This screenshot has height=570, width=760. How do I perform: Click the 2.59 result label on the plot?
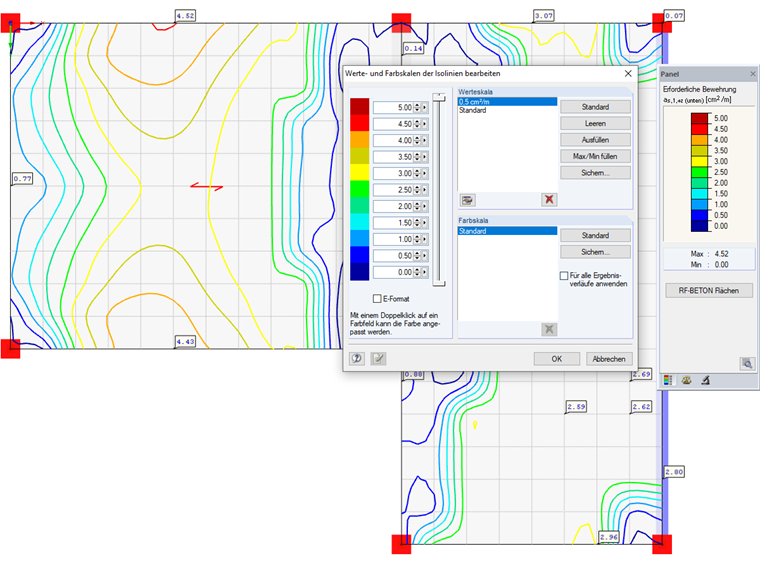coord(576,406)
